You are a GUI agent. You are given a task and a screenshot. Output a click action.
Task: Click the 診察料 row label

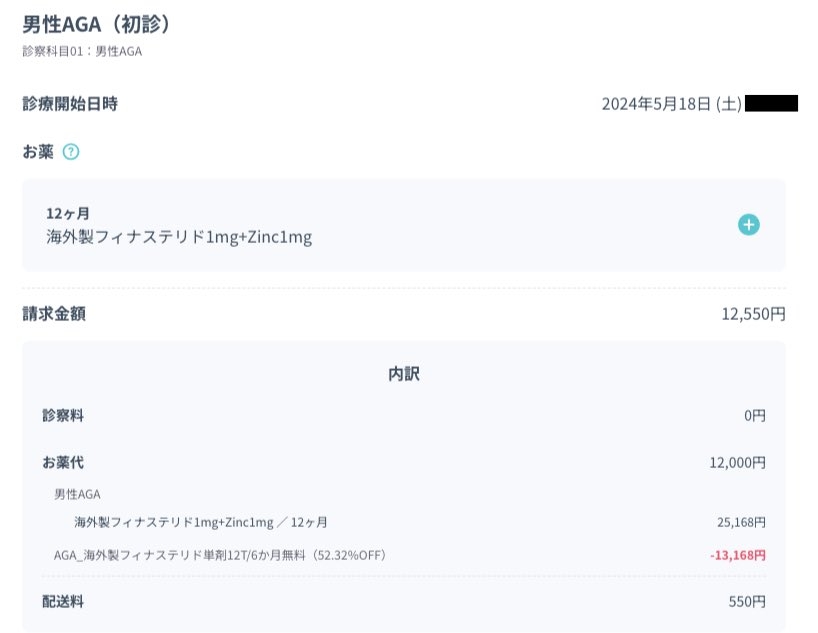click(63, 415)
